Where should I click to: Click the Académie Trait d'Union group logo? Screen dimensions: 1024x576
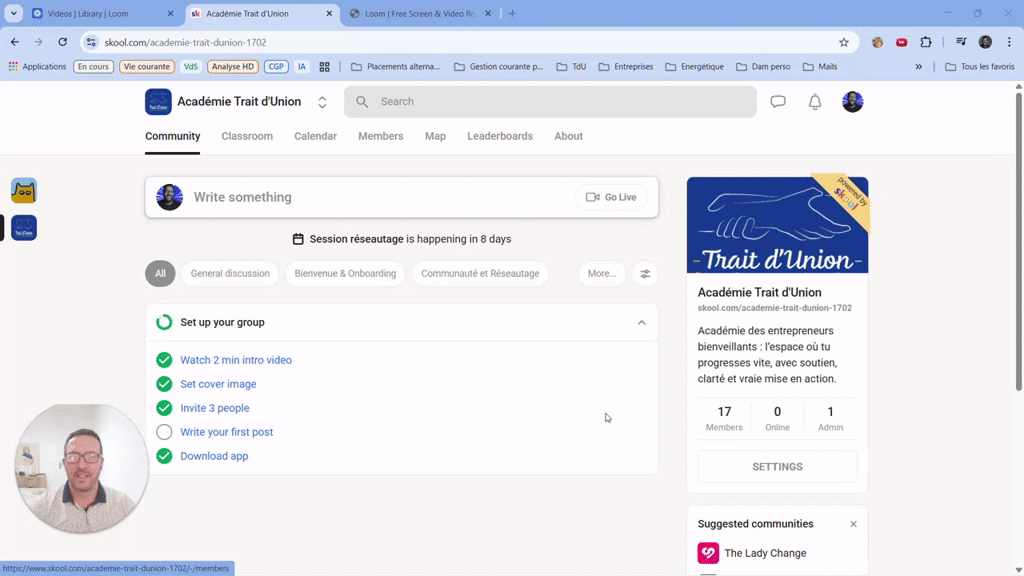tap(158, 102)
